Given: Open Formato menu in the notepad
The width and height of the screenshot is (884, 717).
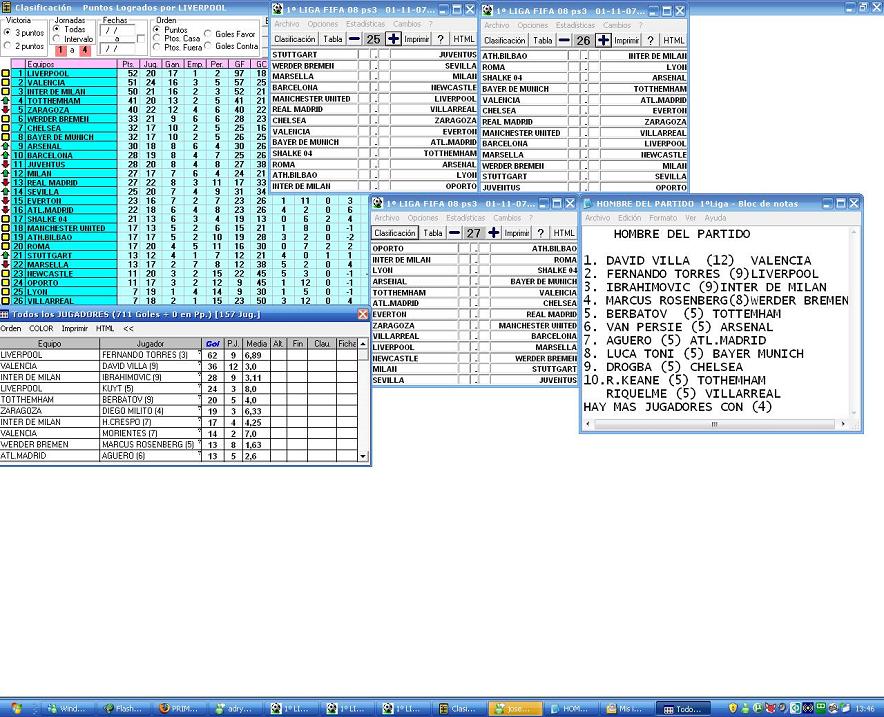Looking at the screenshot, I should tap(662, 218).
